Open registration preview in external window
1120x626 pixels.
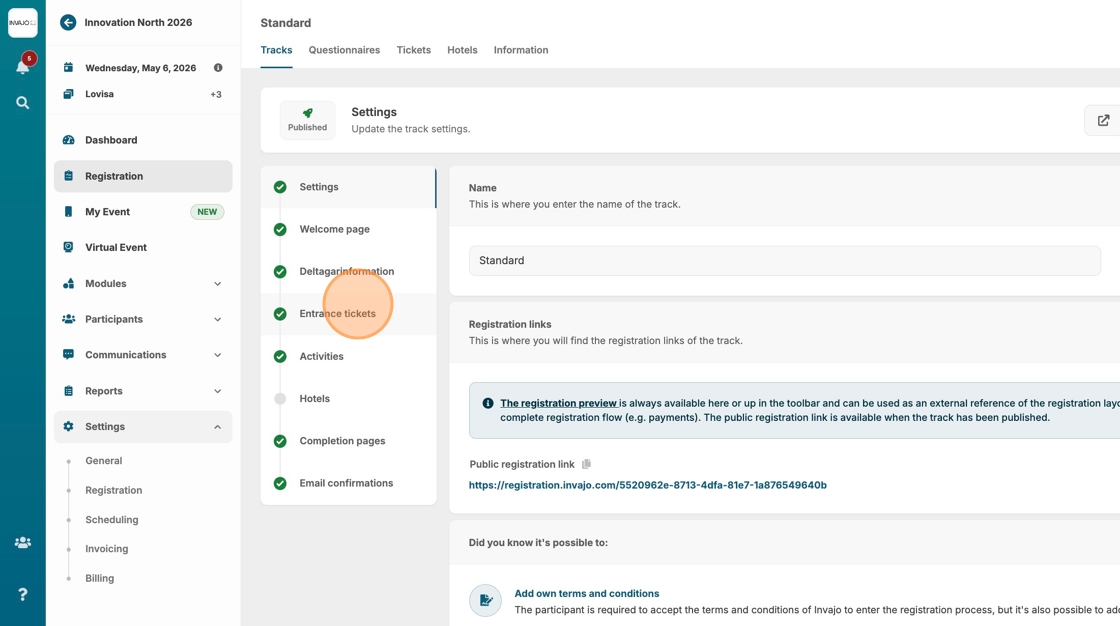click(x=1103, y=120)
